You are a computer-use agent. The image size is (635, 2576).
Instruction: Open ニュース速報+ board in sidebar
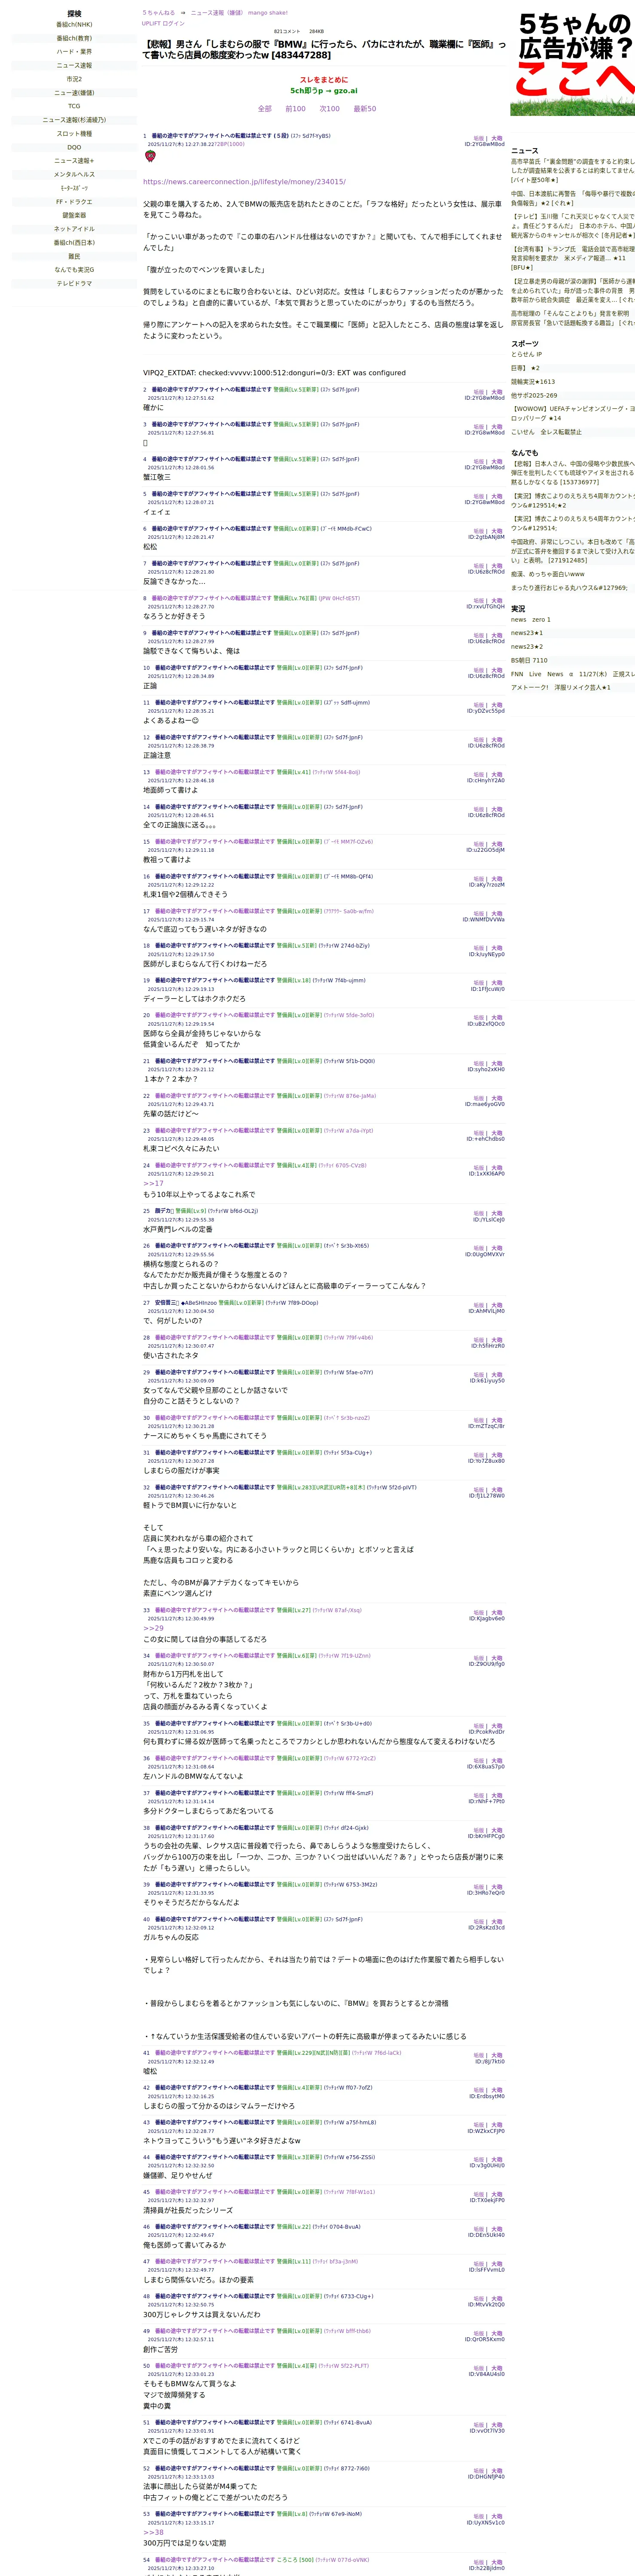(74, 161)
